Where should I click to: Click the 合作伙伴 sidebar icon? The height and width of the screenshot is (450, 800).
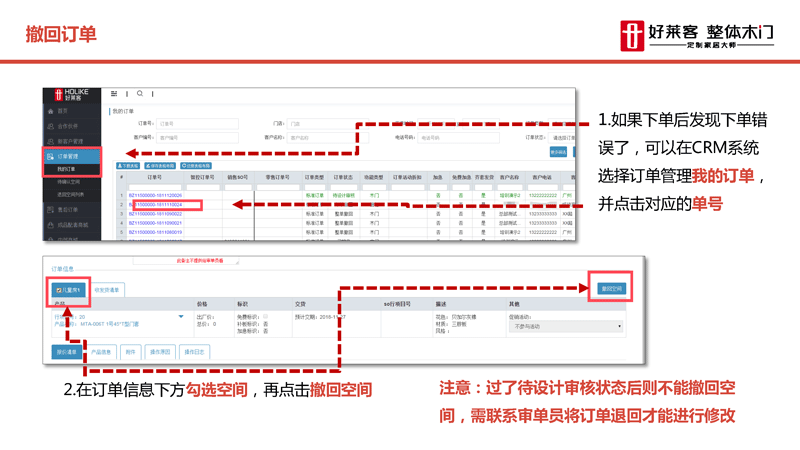[51, 126]
